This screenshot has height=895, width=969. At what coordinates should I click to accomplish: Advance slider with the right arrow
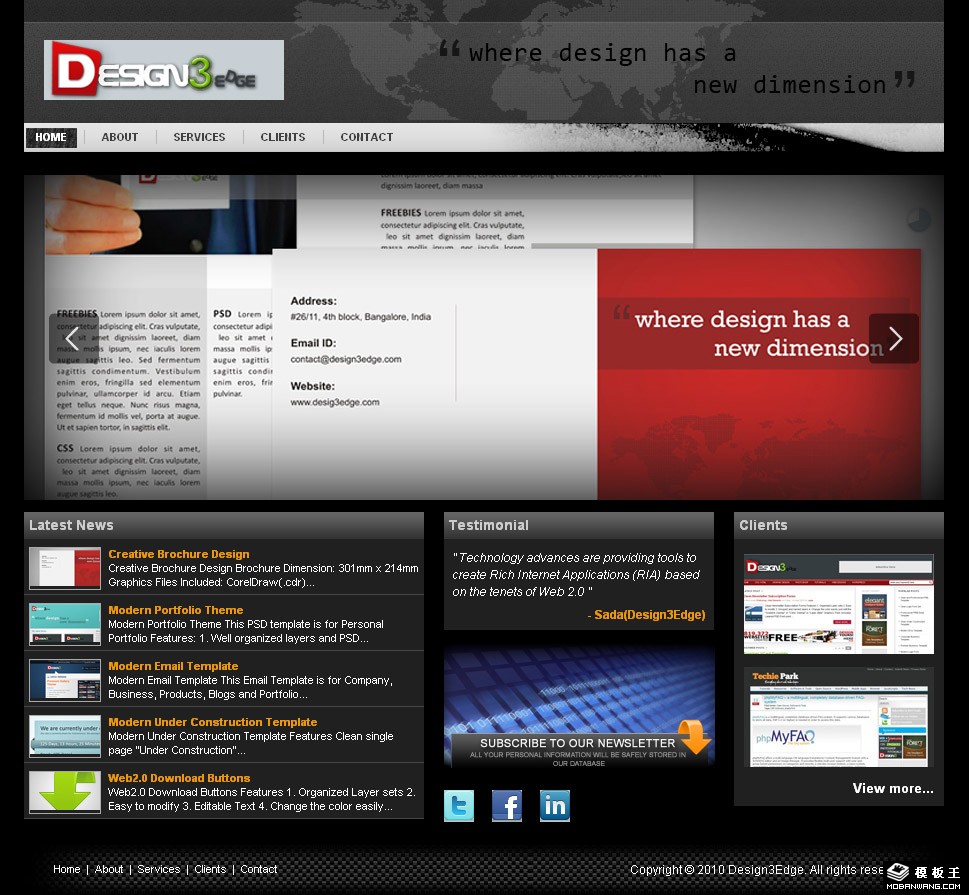tap(894, 338)
